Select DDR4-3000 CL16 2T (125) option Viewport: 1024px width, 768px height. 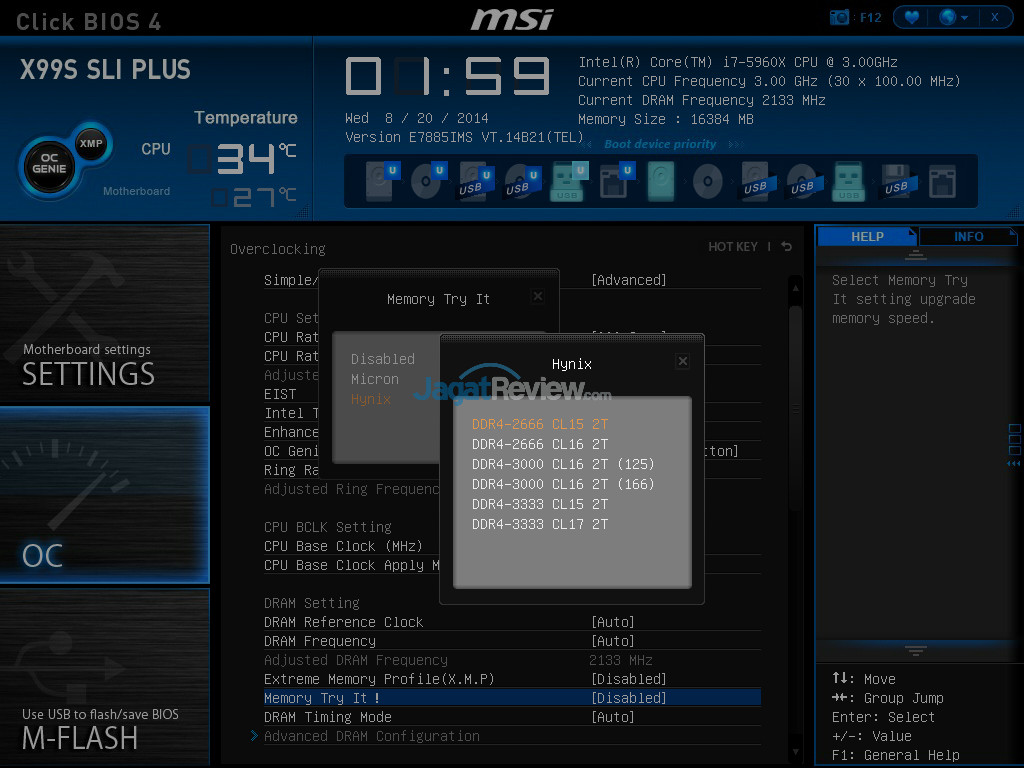[562, 464]
